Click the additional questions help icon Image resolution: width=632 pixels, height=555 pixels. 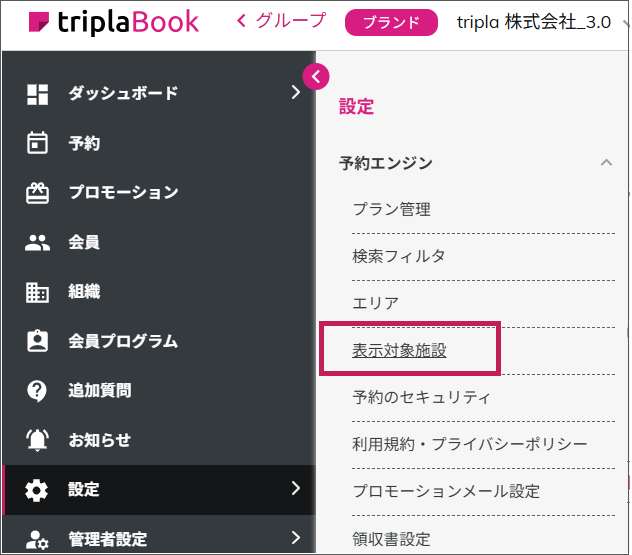point(37,391)
